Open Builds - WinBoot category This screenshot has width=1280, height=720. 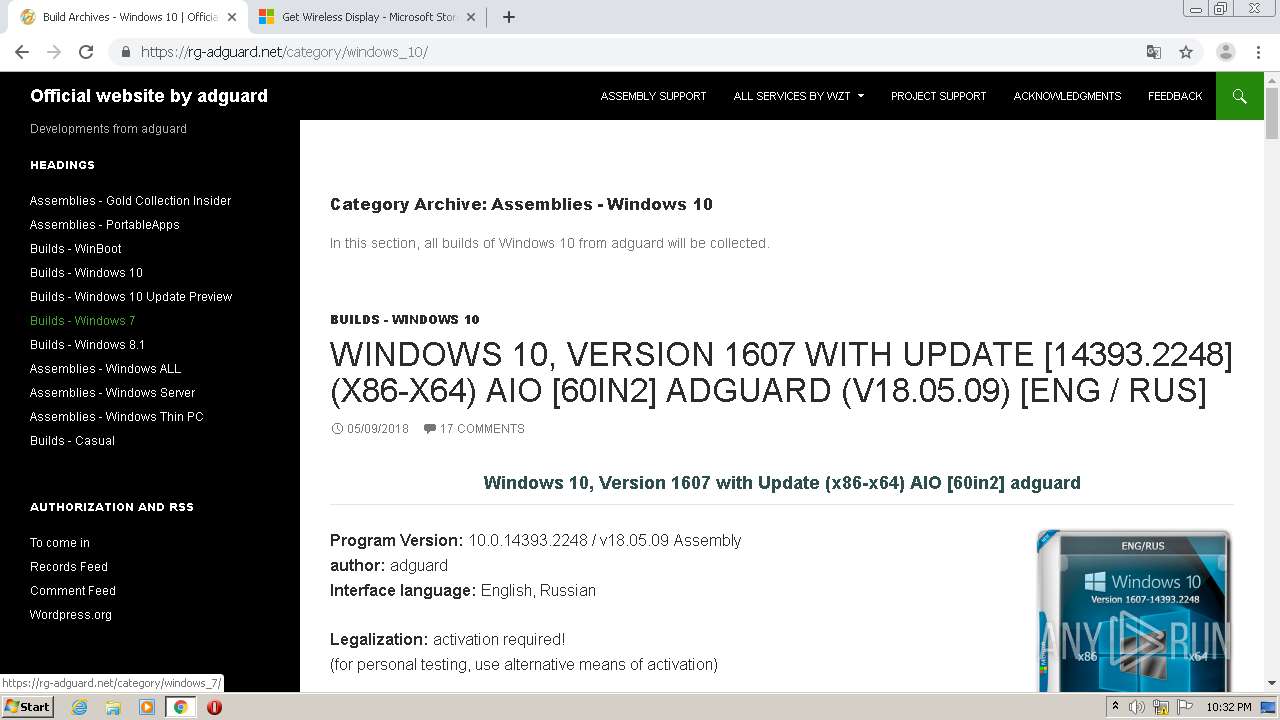pos(76,249)
